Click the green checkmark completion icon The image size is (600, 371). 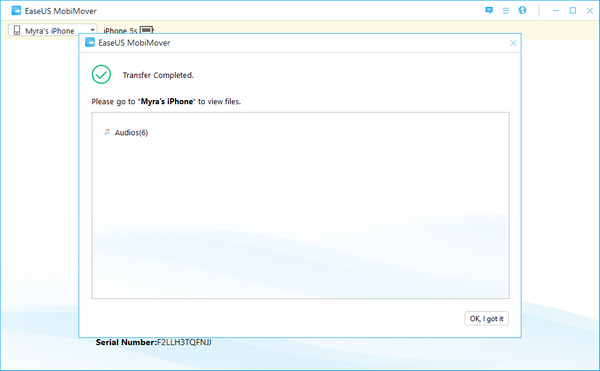coord(101,74)
